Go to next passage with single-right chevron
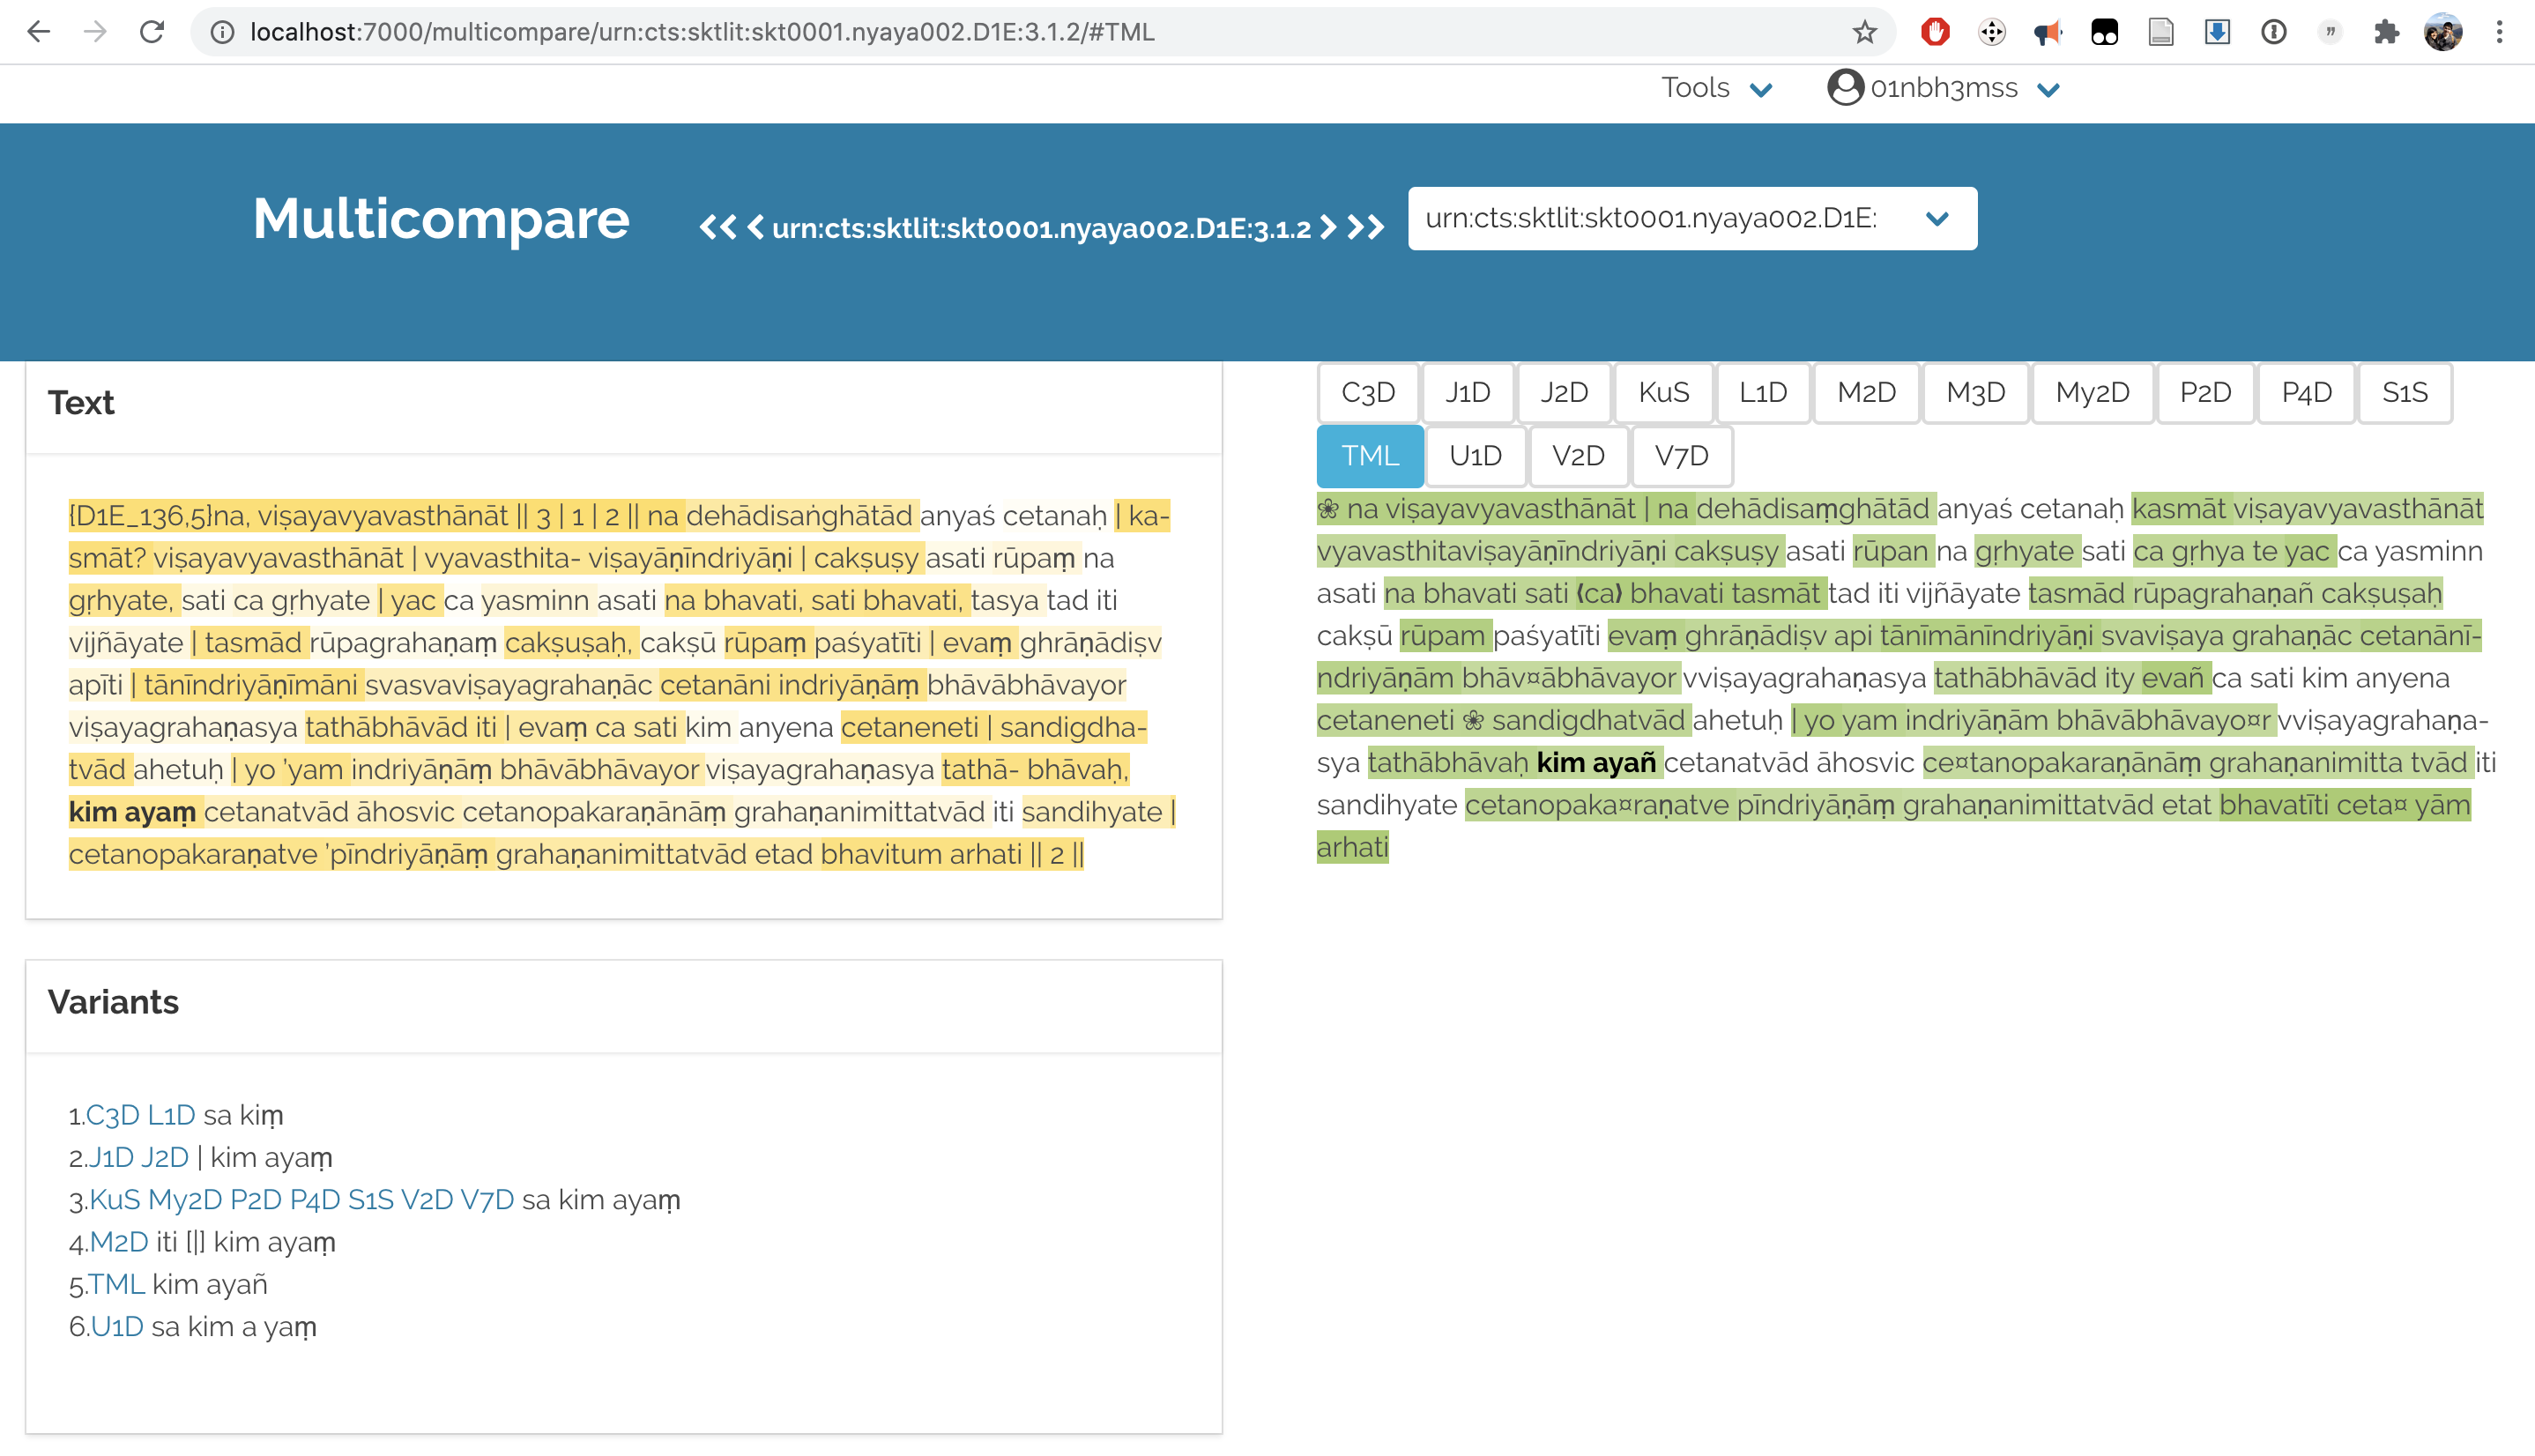Screen dimensions: 2535x1456 pos(1328,227)
